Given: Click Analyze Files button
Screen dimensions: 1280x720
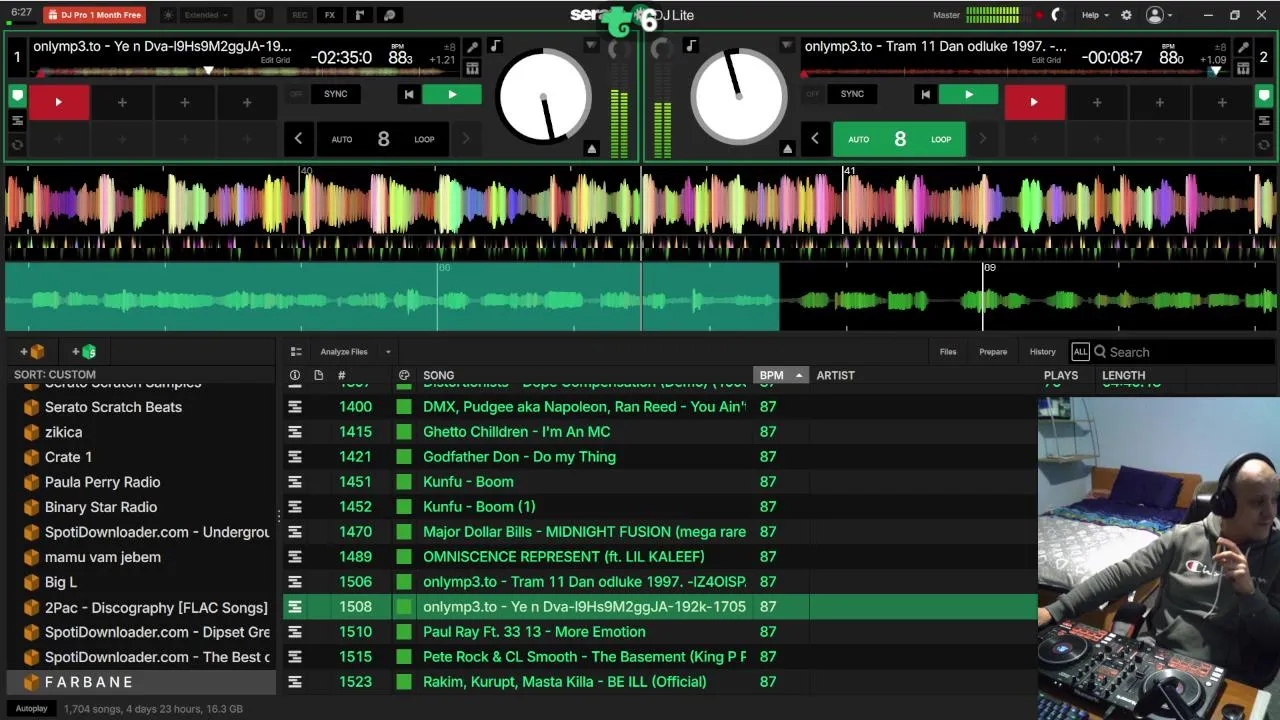Looking at the screenshot, I should click(x=344, y=352).
